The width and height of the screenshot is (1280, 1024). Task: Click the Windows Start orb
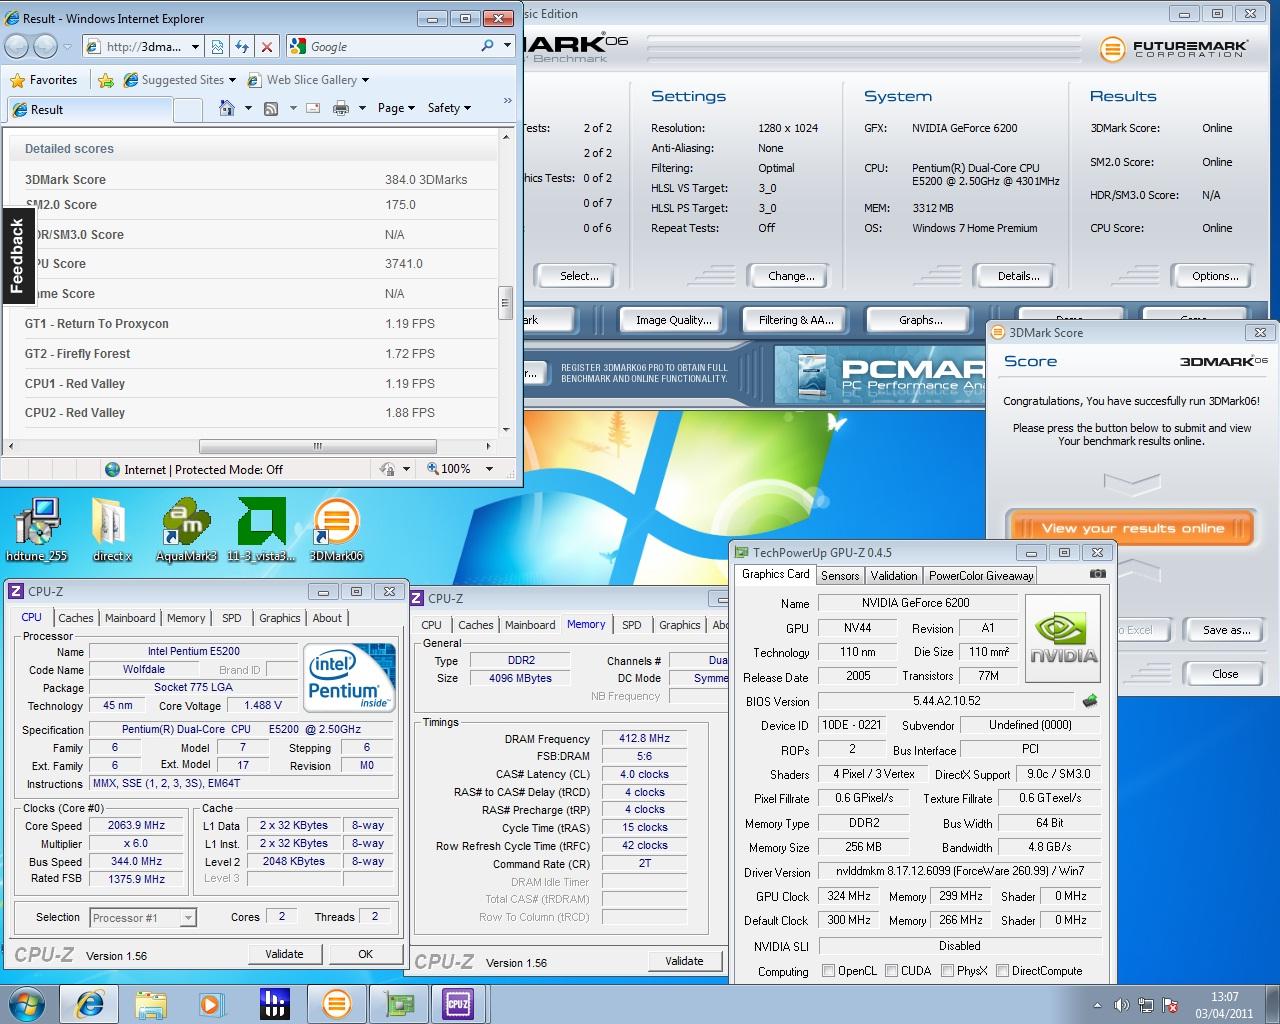(26, 1004)
